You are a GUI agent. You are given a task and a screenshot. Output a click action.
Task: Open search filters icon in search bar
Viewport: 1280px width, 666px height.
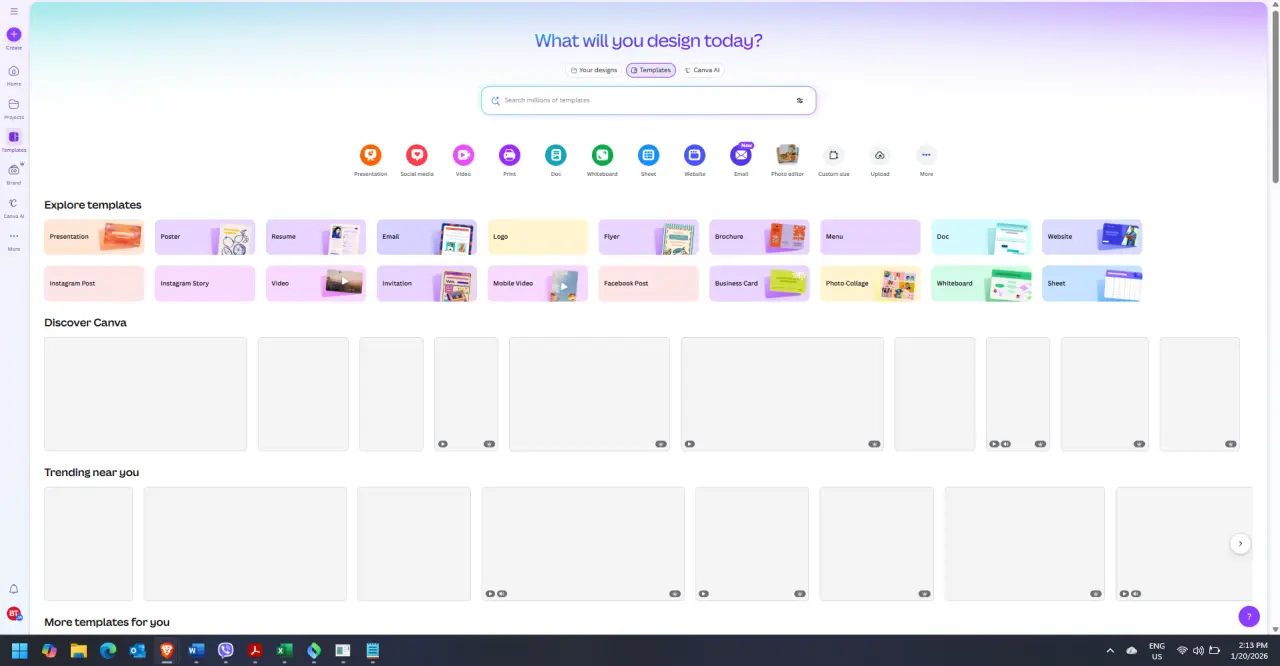coord(800,100)
